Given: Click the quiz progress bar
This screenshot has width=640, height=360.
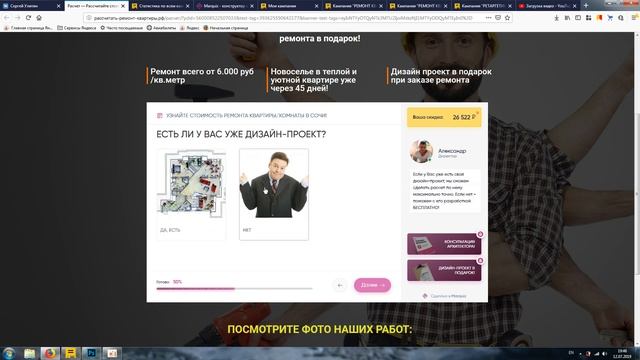Looking at the screenshot, I should [x=234, y=289].
